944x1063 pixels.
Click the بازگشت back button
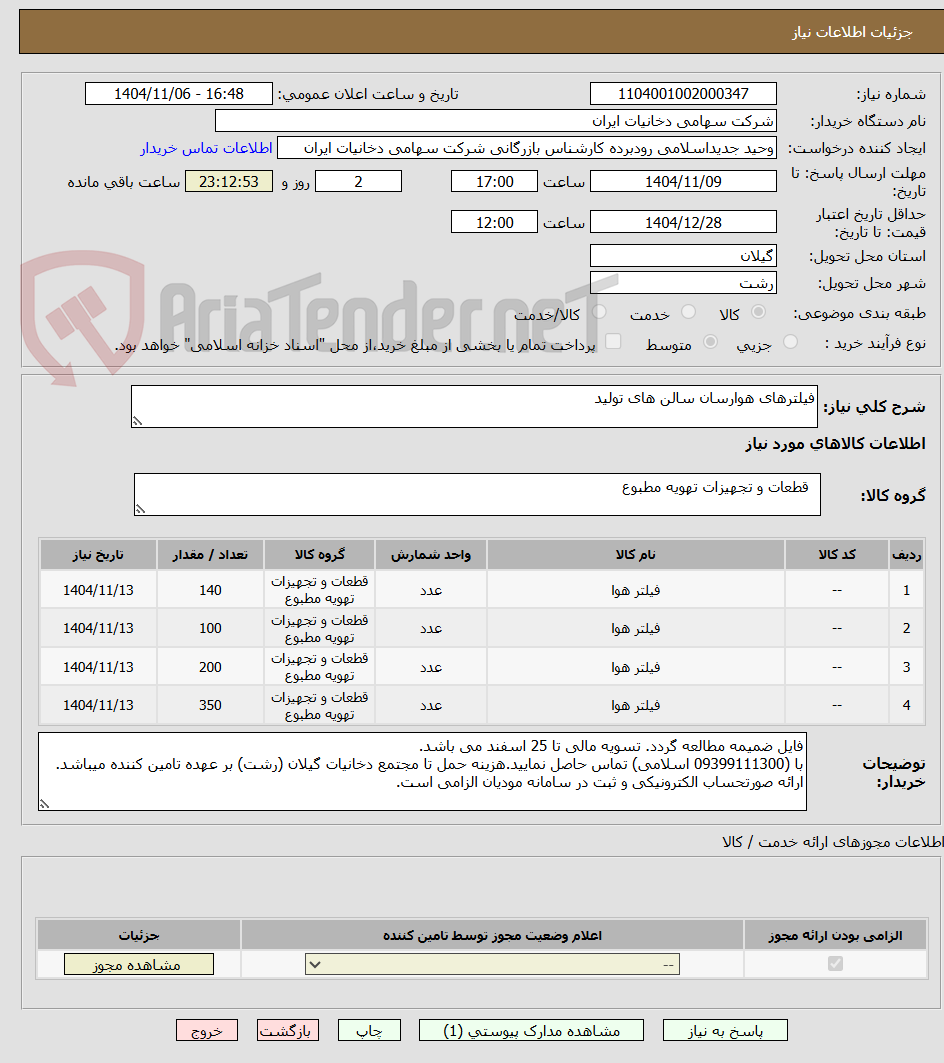pyautogui.click(x=288, y=1030)
